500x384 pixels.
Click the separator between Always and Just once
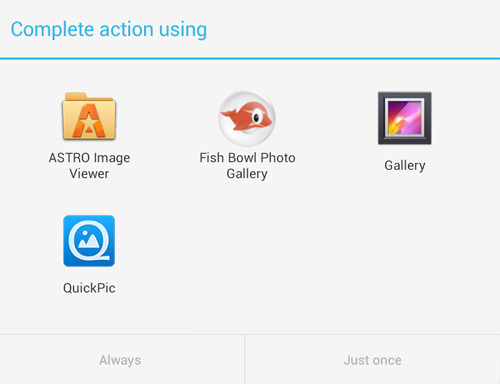click(x=245, y=359)
